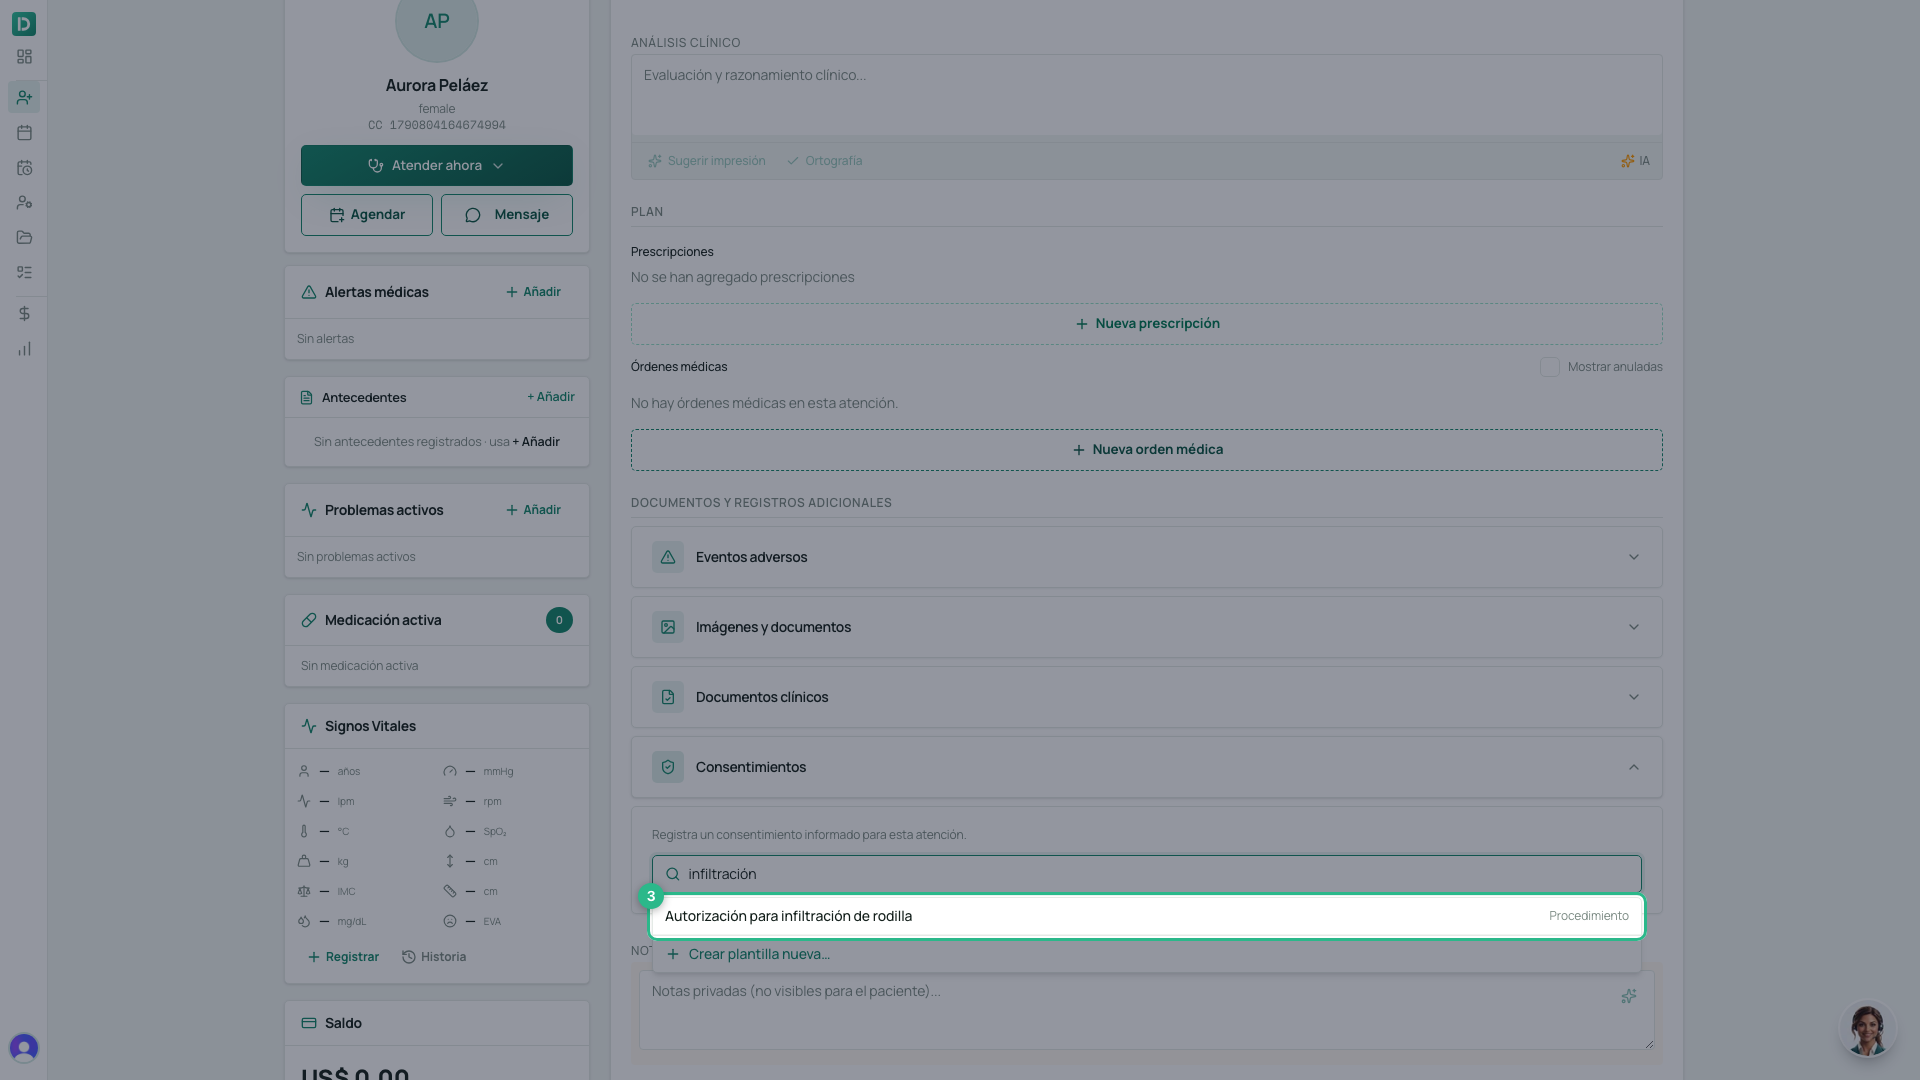Open the checklist icon in sidebar
1920x1080 pixels.
[24, 272]
